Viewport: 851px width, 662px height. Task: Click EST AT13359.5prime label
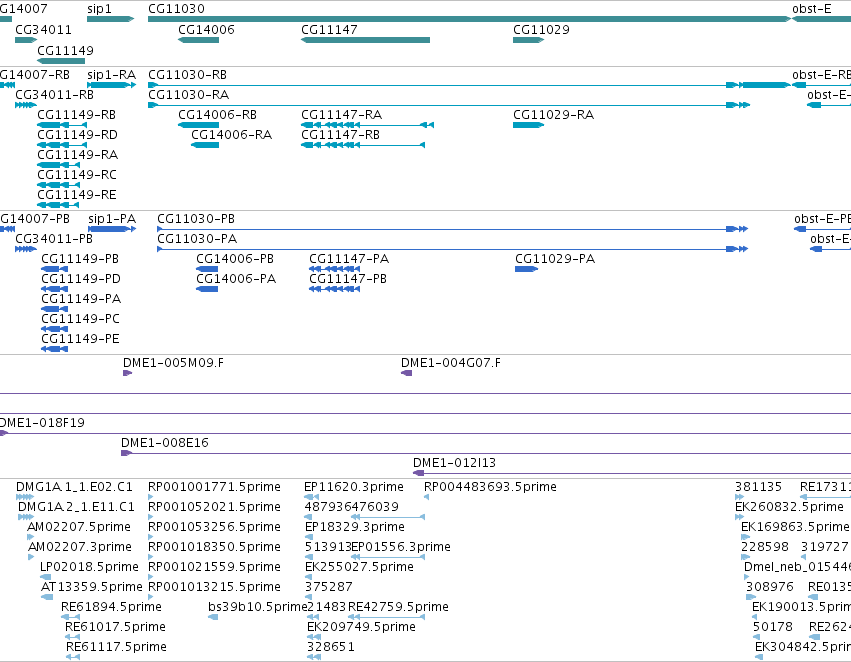tap(92, 587)
